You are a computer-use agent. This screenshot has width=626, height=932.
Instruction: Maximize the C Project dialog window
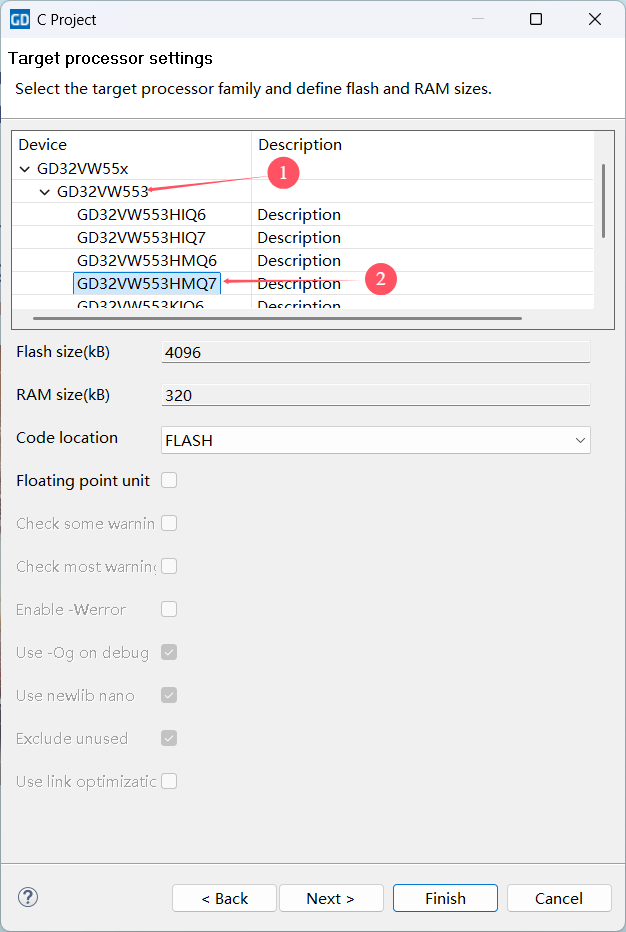coord(536,19)
